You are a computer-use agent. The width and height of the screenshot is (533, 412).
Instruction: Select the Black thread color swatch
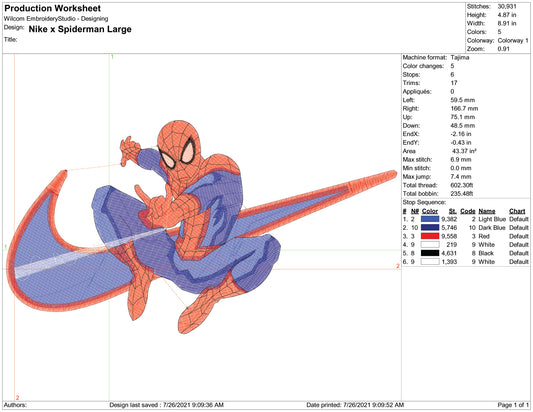click(430, 253)
